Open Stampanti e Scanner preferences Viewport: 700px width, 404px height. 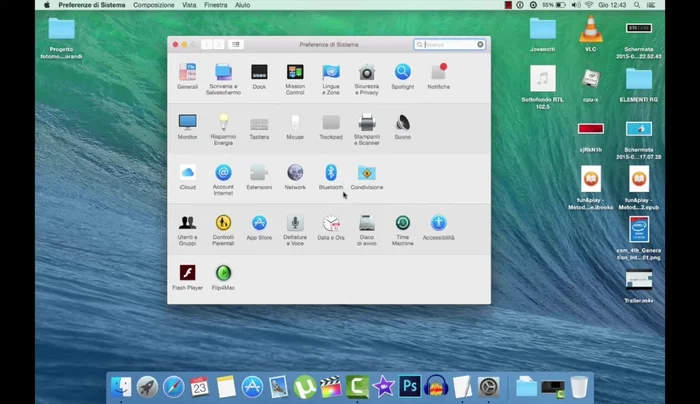pos(367,123)
